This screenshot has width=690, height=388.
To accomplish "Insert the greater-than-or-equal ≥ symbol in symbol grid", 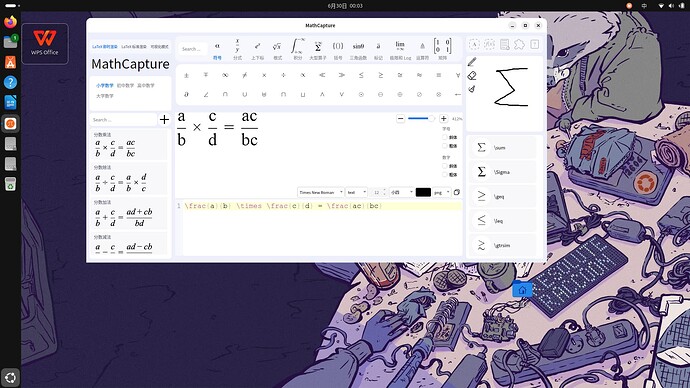I will pyautogui.click(x=380, y=75).
